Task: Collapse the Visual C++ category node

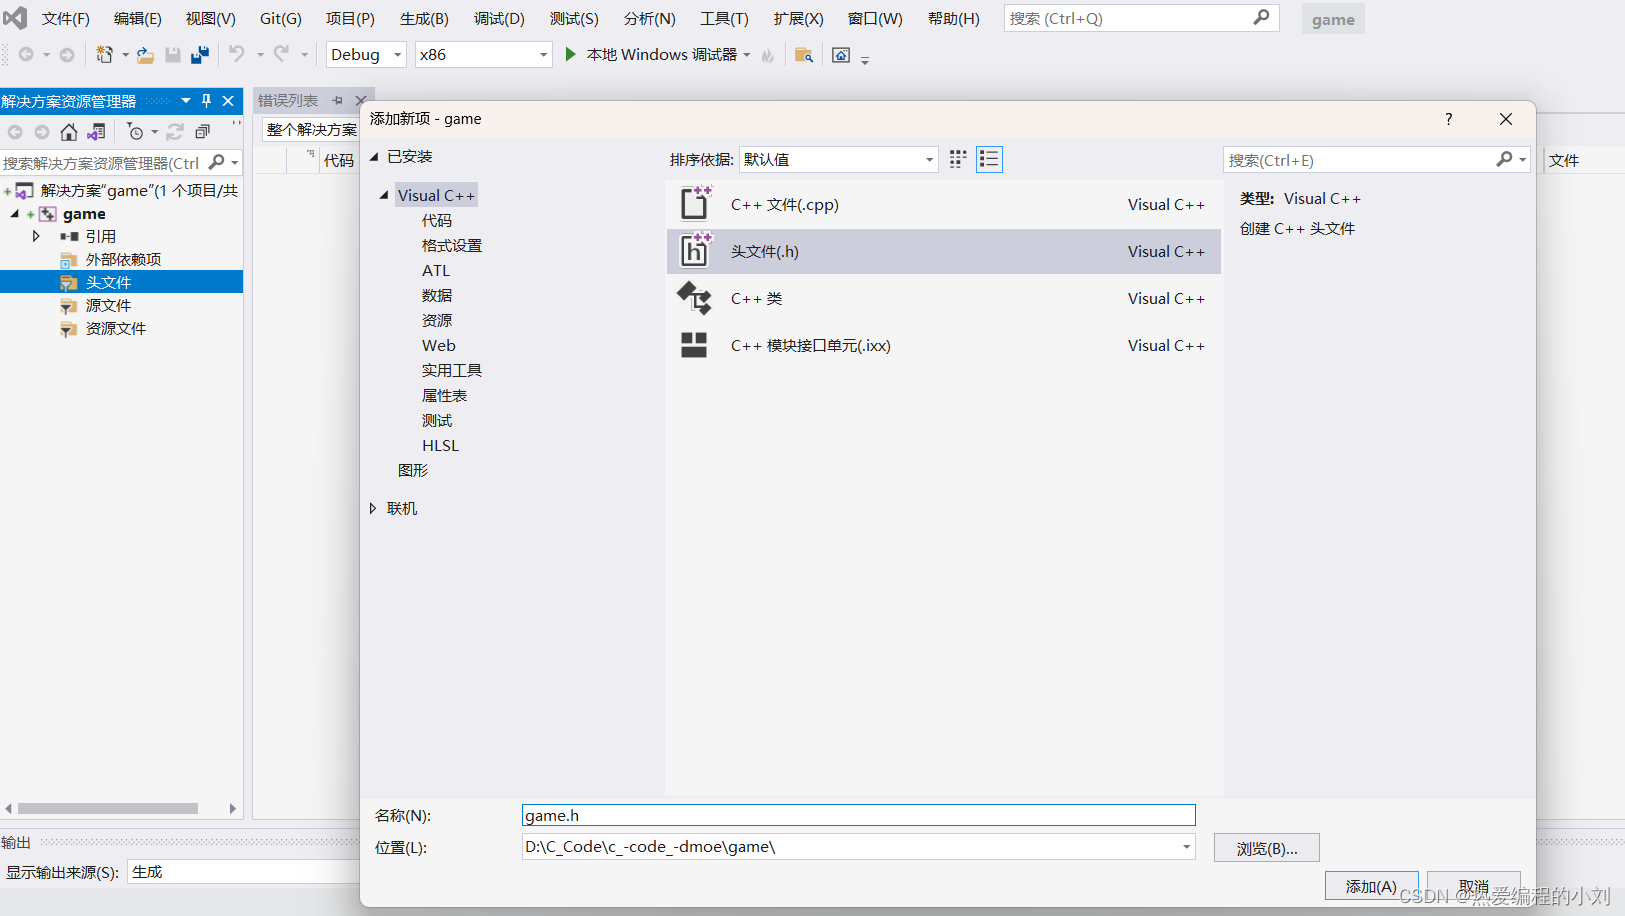Action: pyautogui.click(x=384, y=195)
